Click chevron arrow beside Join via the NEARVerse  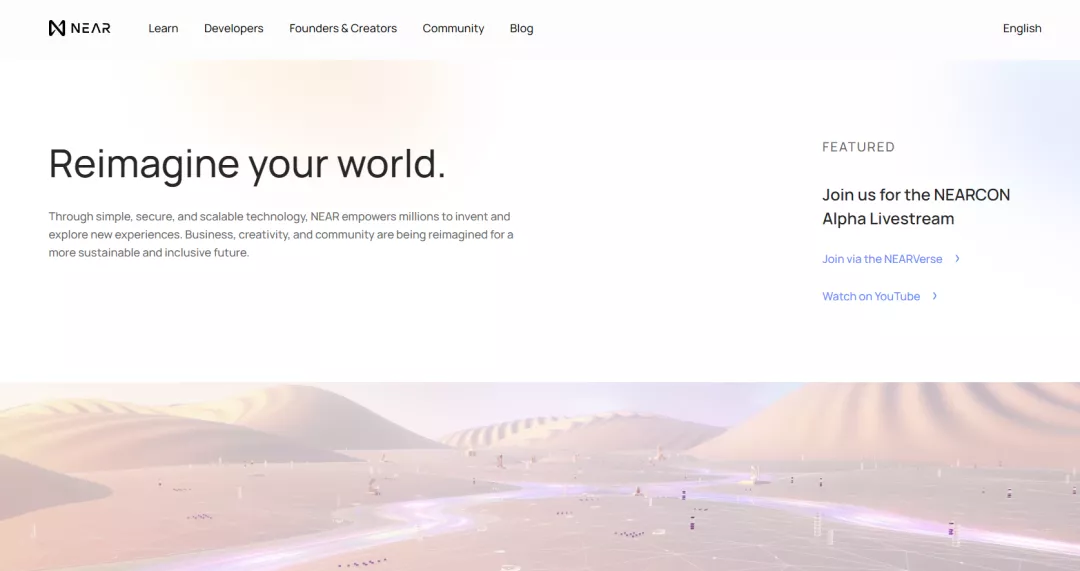pyautogui.click(x=957, y=259)
